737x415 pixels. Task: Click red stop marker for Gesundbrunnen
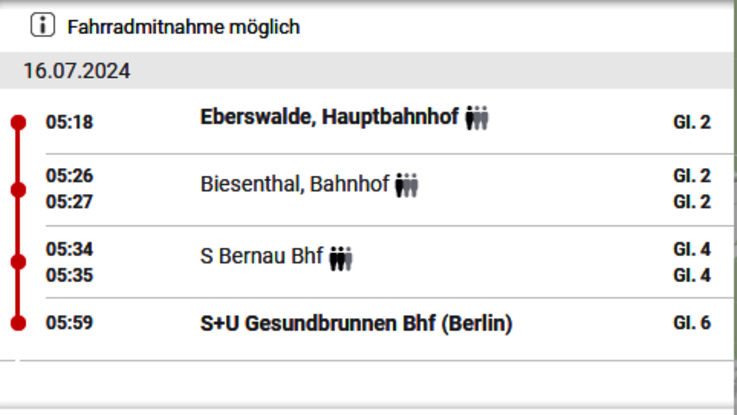(x=18, y=323)
